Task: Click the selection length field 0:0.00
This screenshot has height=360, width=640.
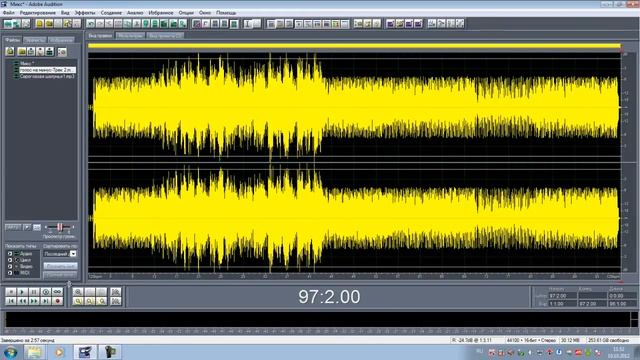Action: (x=622, y=296)
